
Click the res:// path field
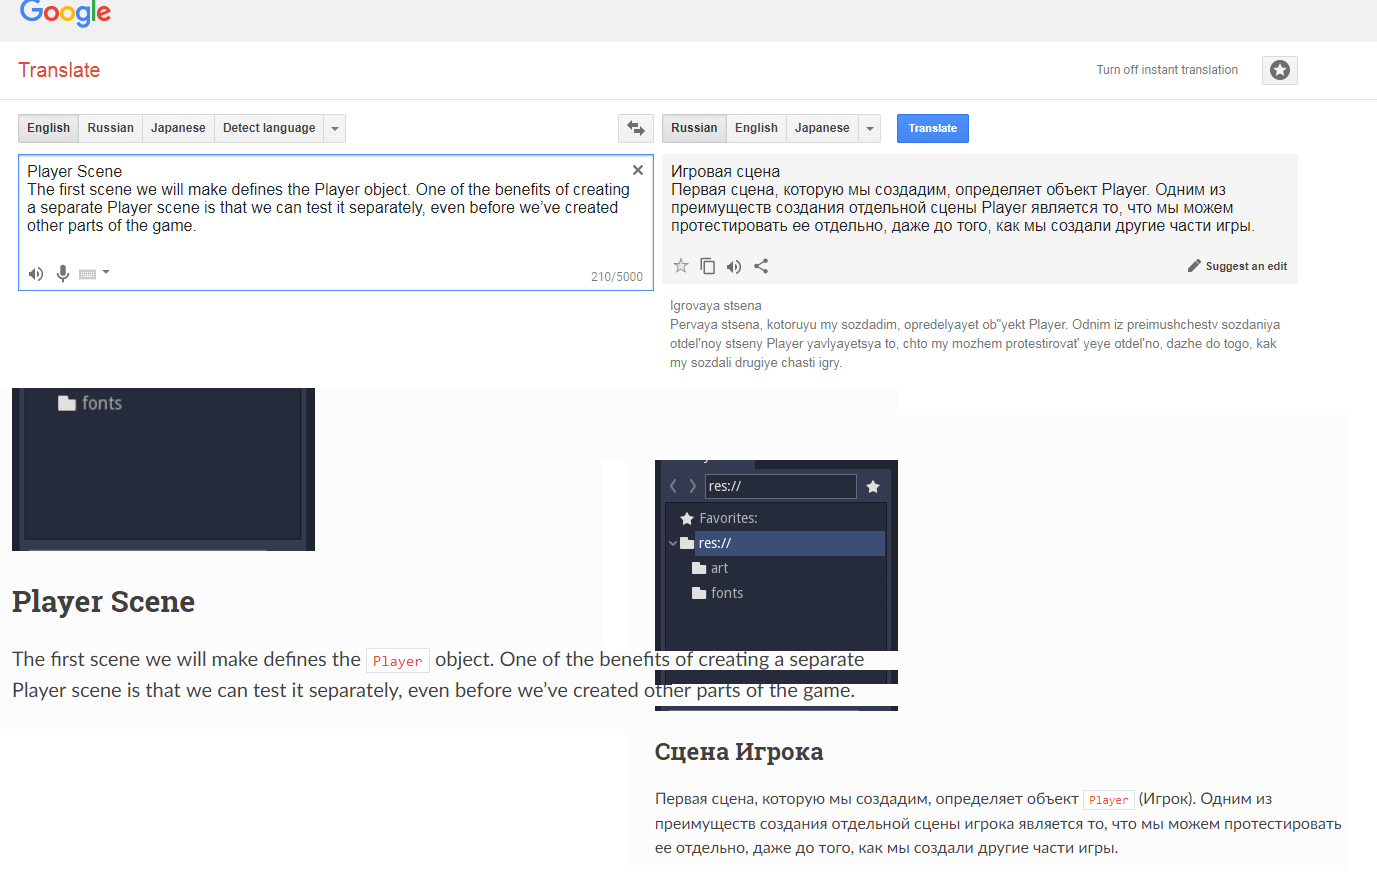(781, 486)
